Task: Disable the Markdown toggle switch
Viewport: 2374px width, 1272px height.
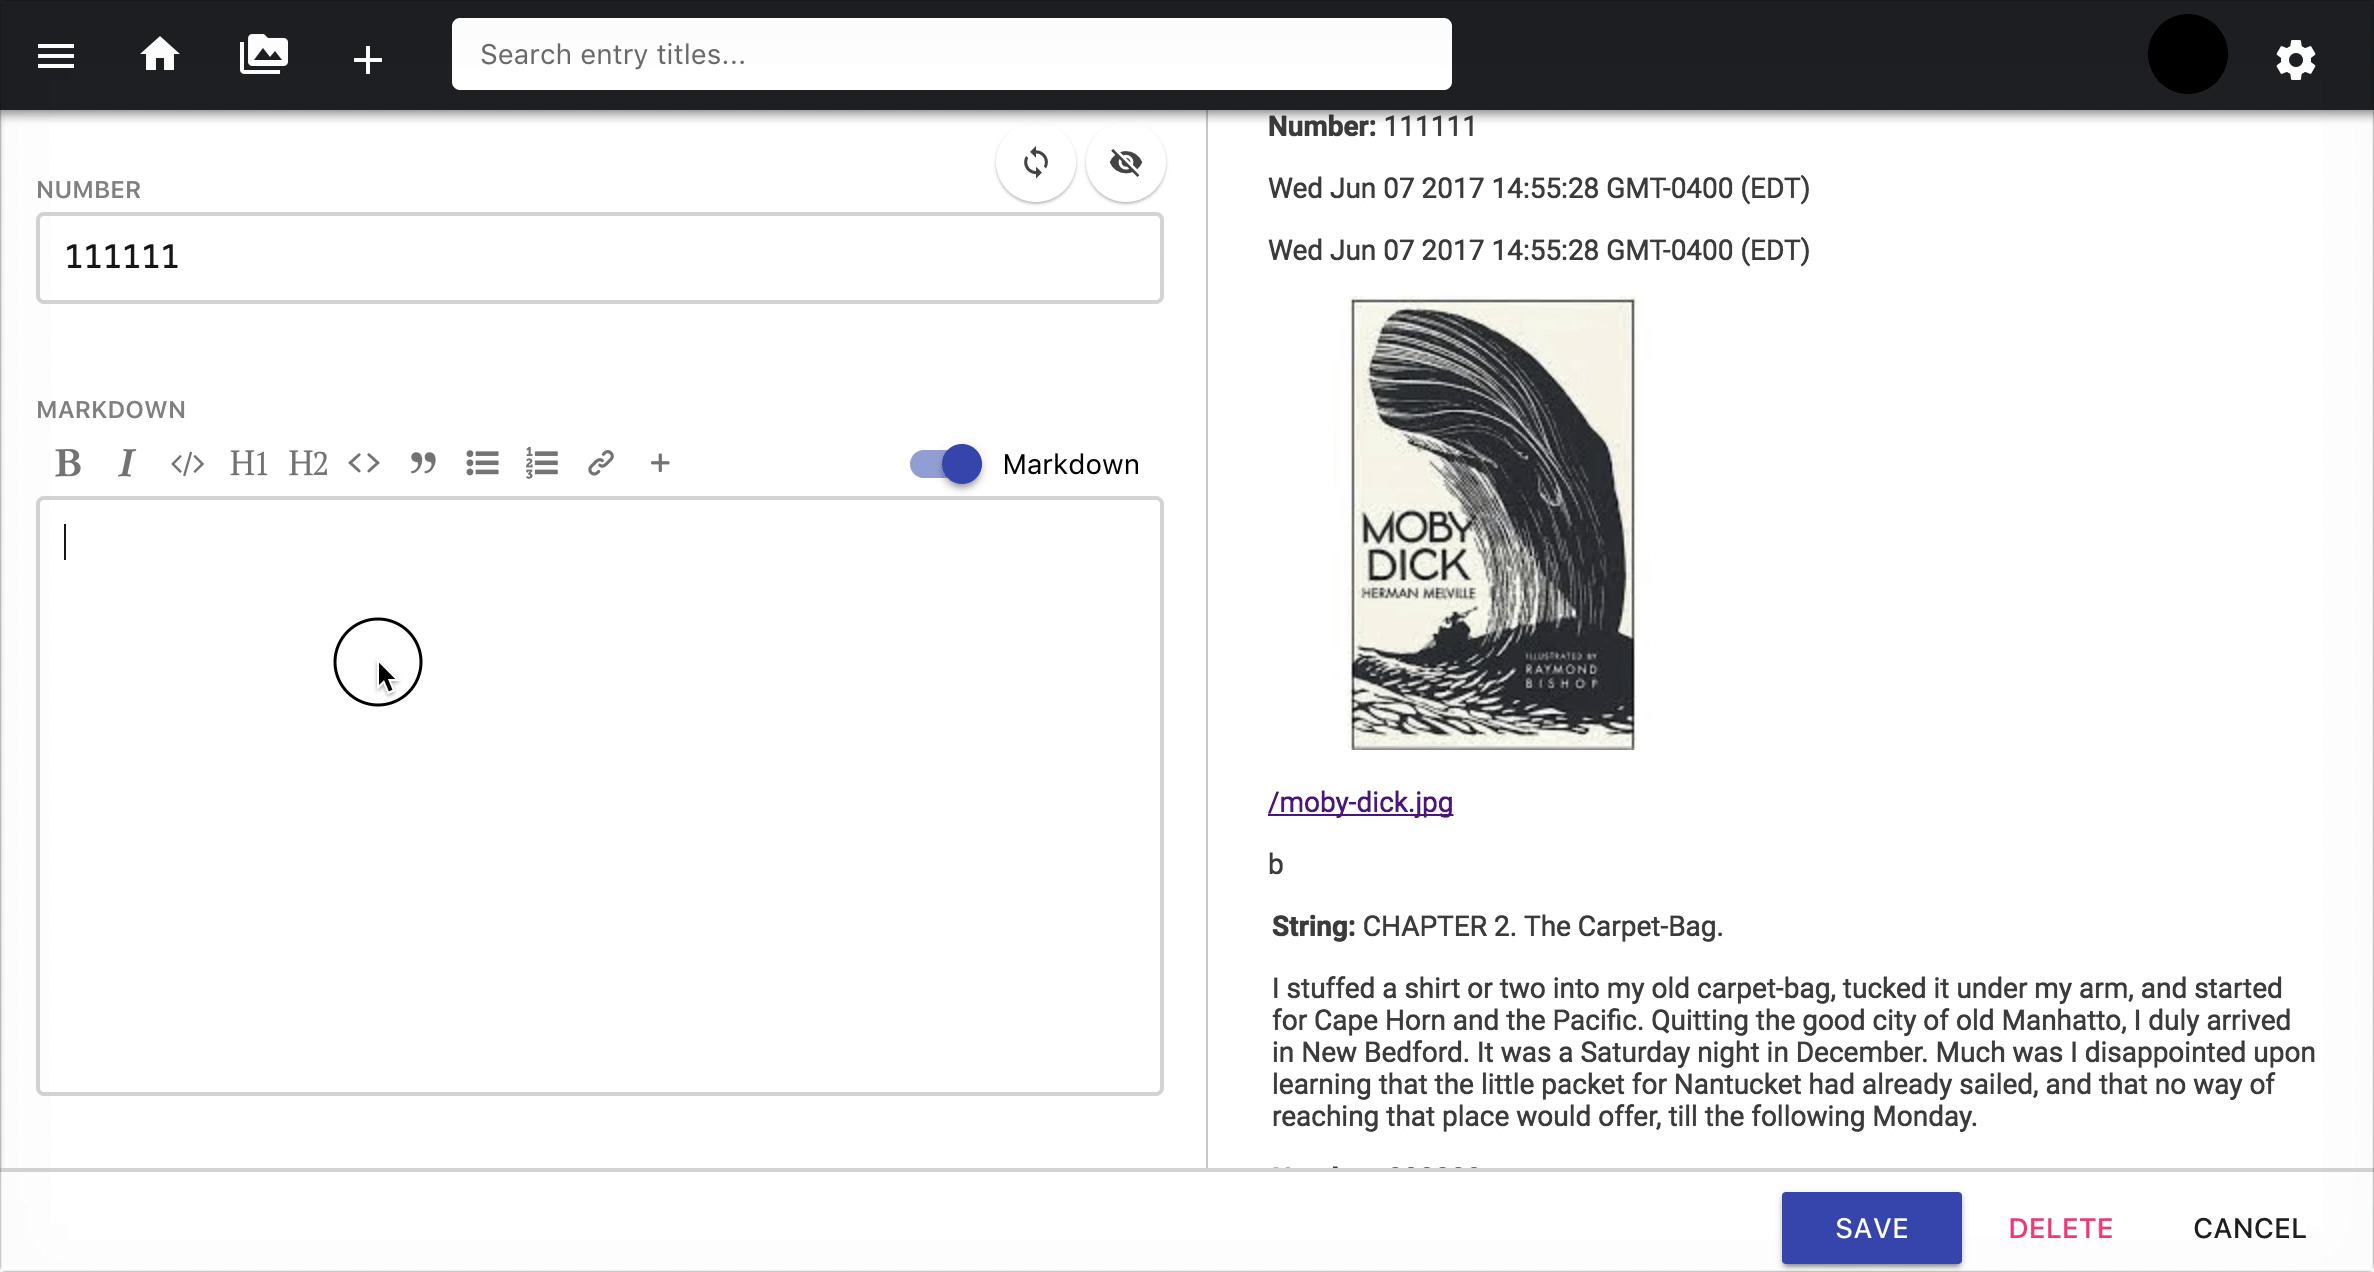Action: point(941,463)
